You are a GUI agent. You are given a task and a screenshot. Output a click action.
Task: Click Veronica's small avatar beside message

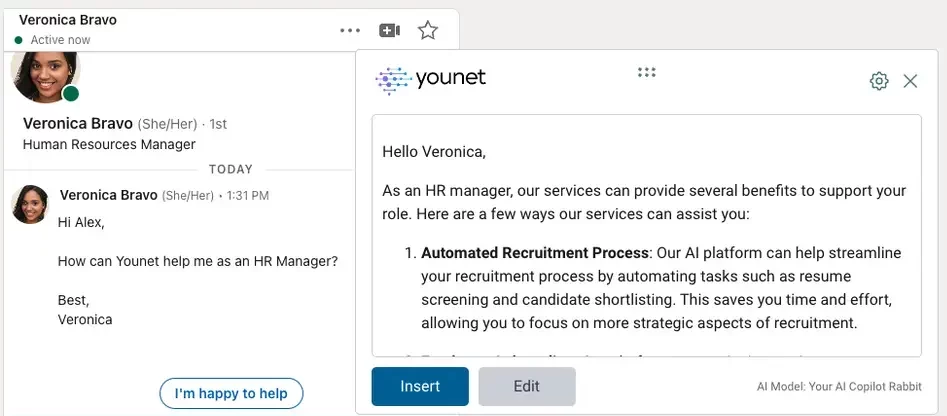point(30,205)
